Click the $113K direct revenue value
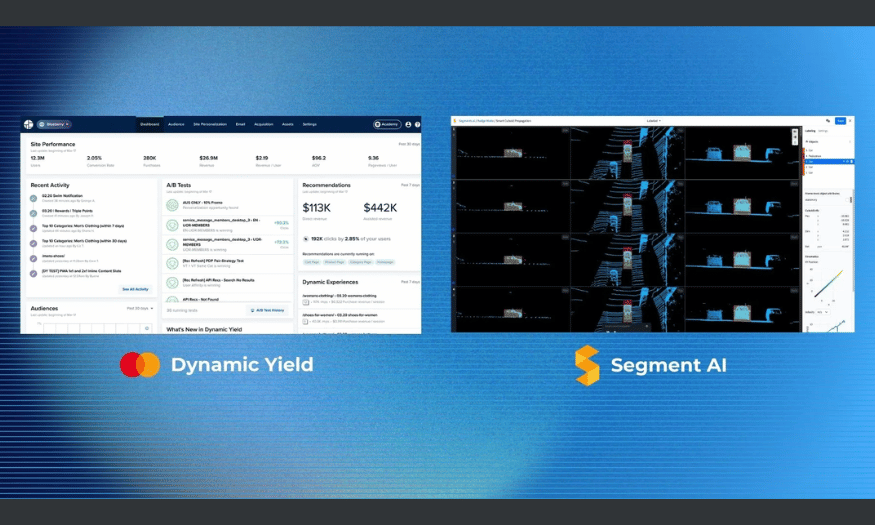This screenshot has height=525, width=875. point(316,208)
